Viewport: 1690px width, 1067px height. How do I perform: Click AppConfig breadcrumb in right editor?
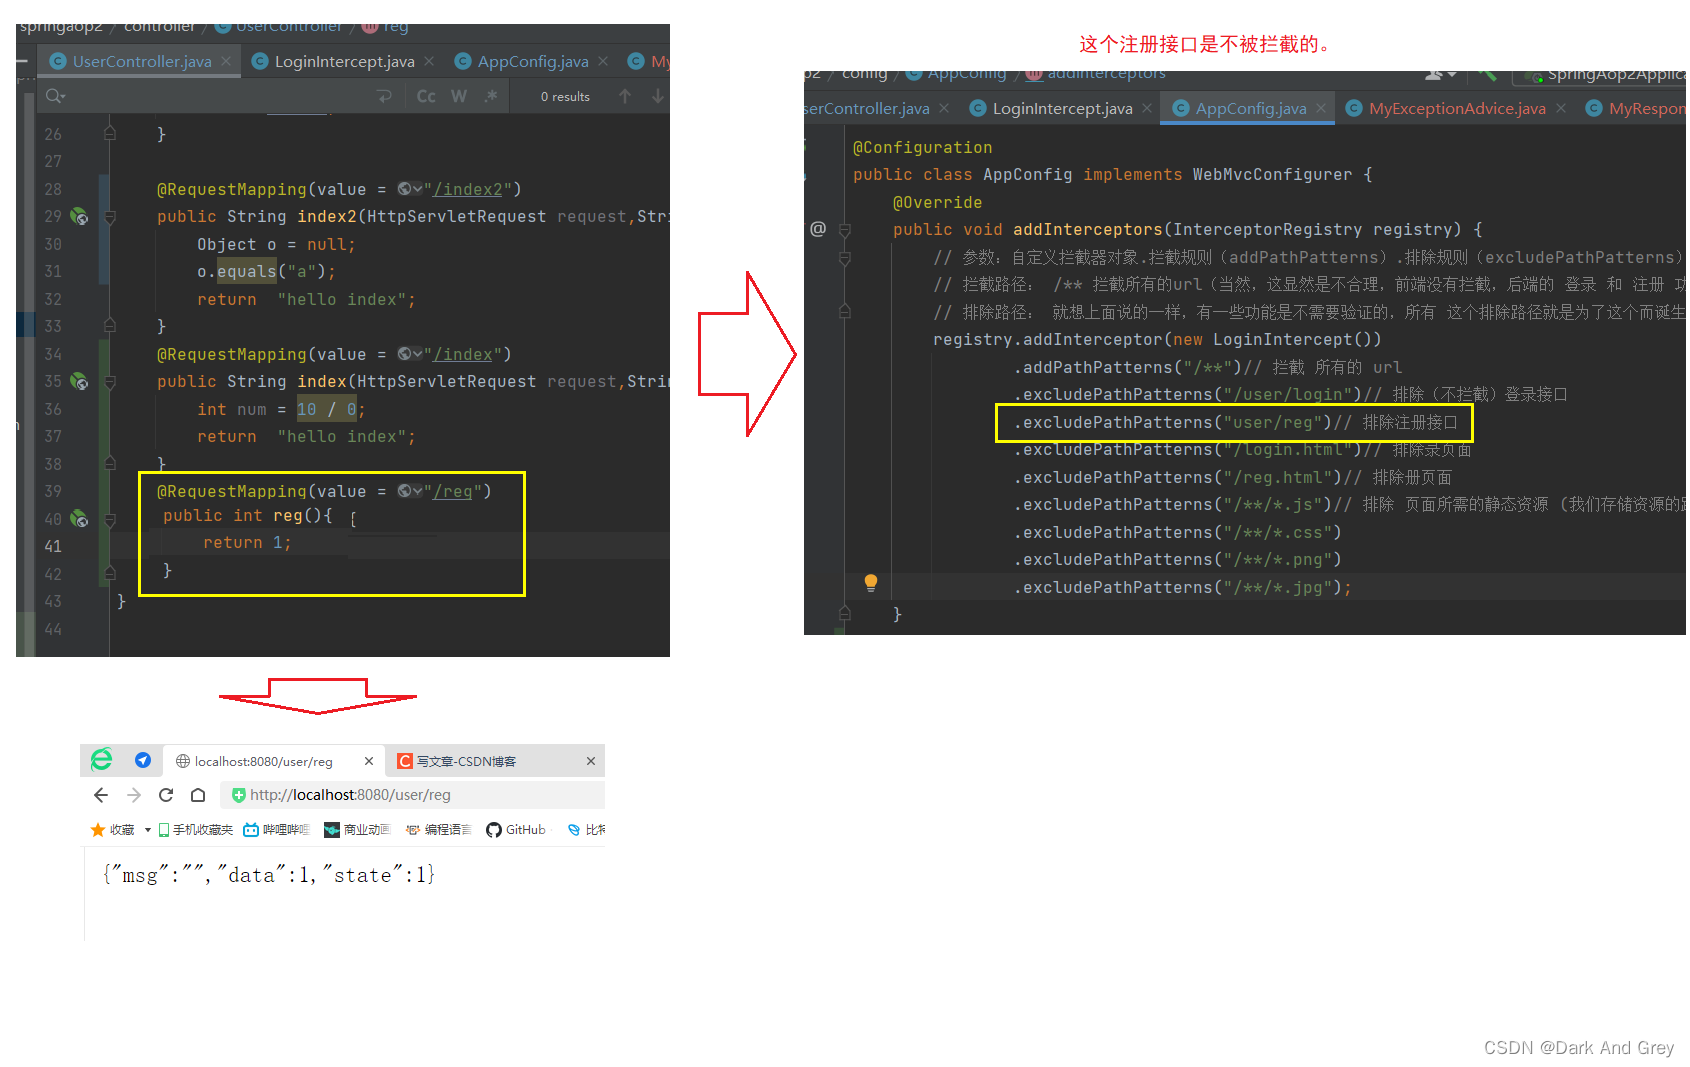(x=956, y=74)
